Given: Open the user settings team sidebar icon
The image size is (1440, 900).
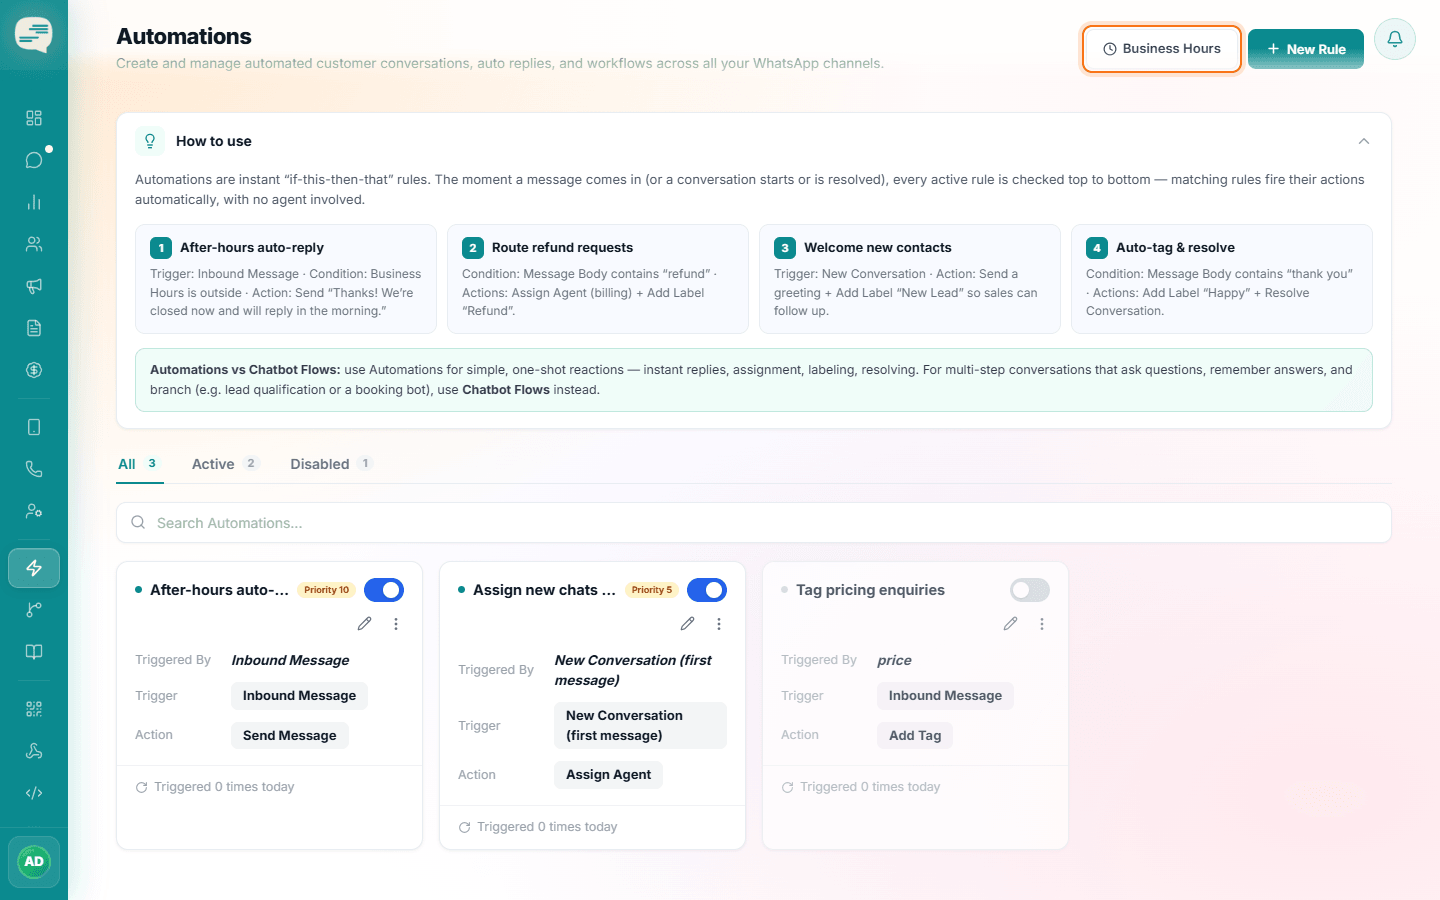Looking at the screenshot, I should [x=34, y=511].
